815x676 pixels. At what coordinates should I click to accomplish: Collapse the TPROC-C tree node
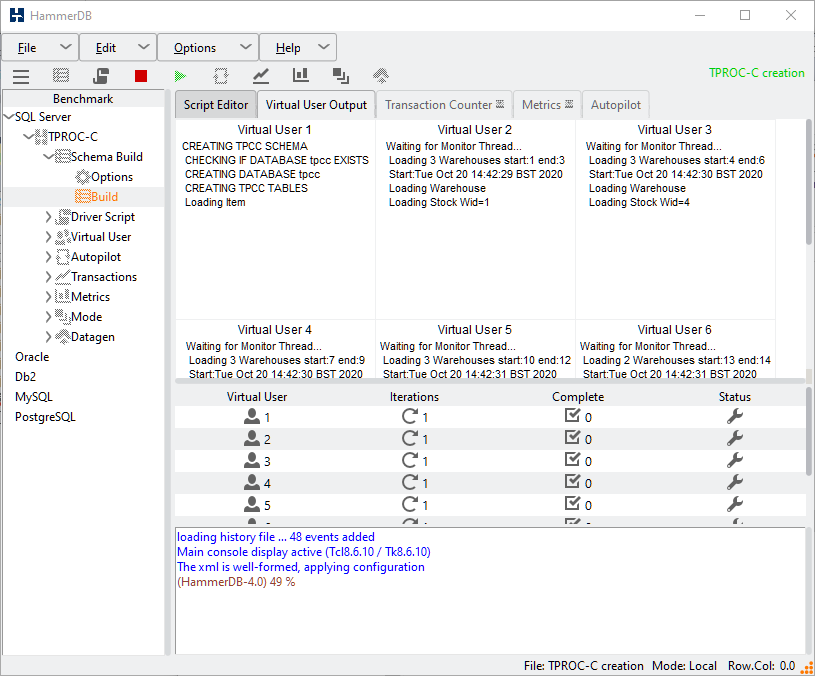click(29, 137)
